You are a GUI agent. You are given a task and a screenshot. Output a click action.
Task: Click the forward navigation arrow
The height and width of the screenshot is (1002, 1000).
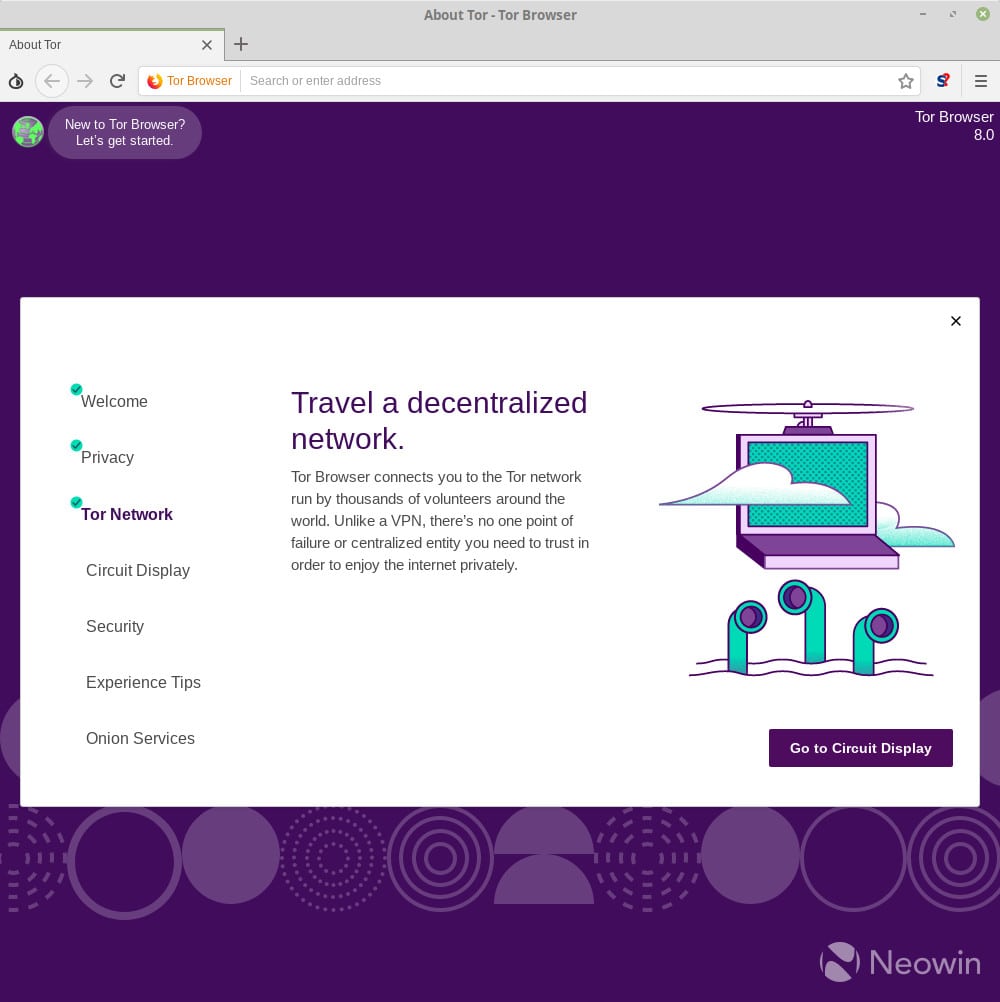pyautogui.click(x=85, y=81)
